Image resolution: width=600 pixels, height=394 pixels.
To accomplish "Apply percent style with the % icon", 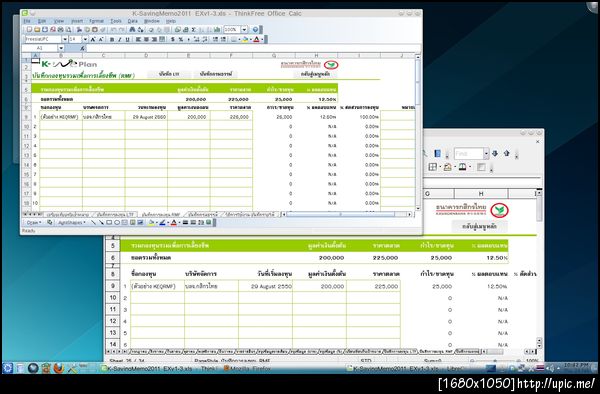I will click(181, 39).
